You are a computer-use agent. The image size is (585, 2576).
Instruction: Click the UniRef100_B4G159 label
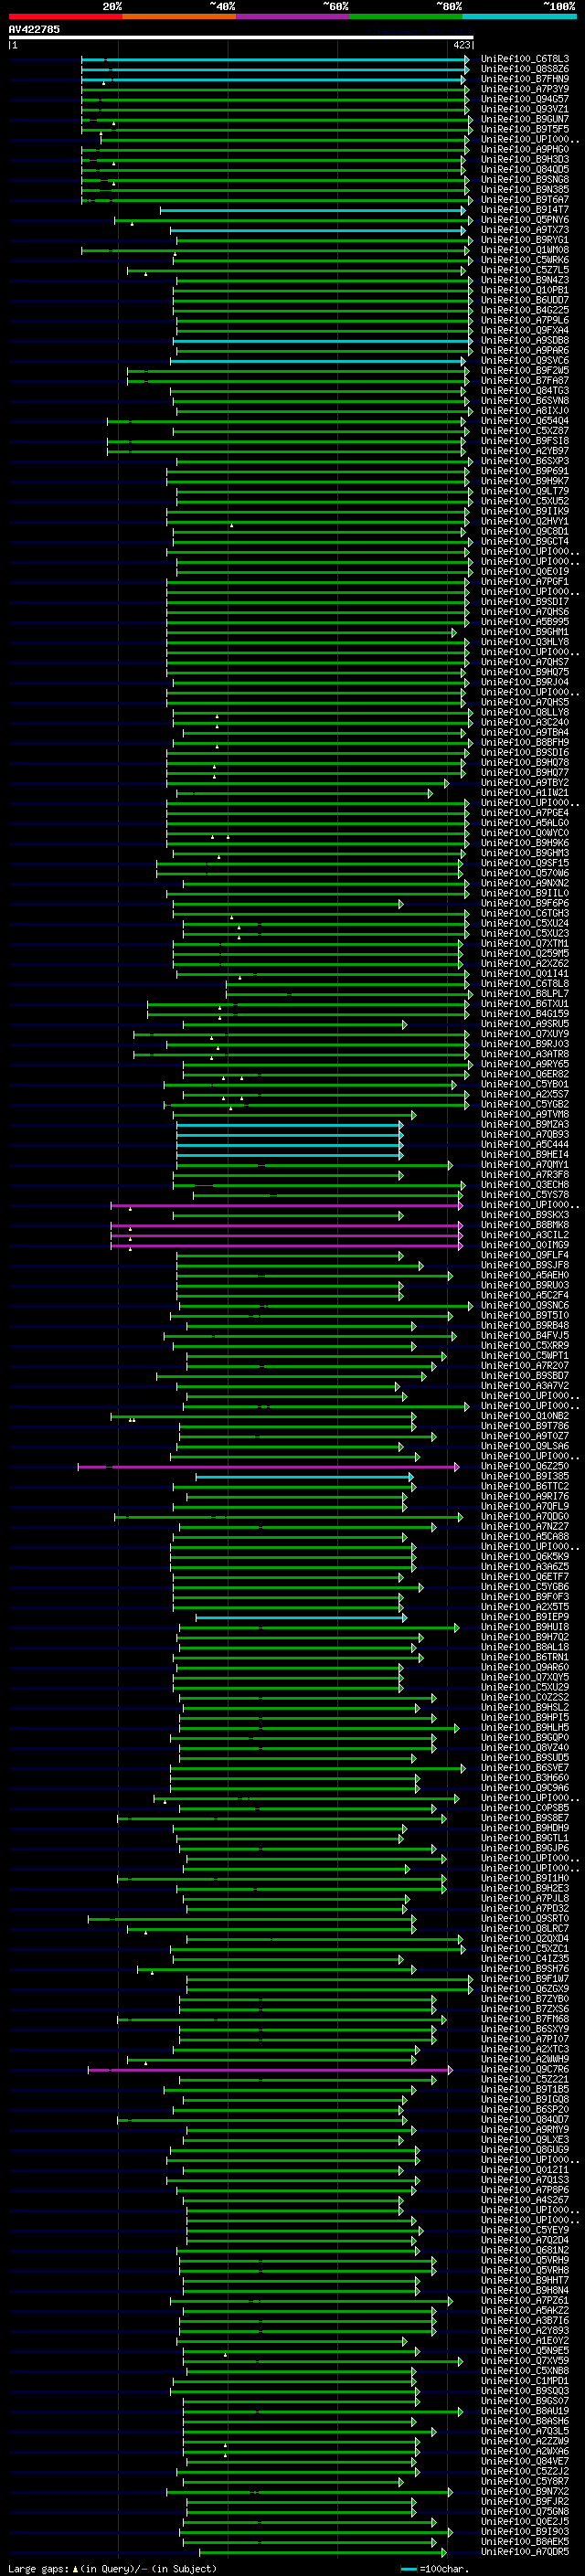coord(525,1014)
